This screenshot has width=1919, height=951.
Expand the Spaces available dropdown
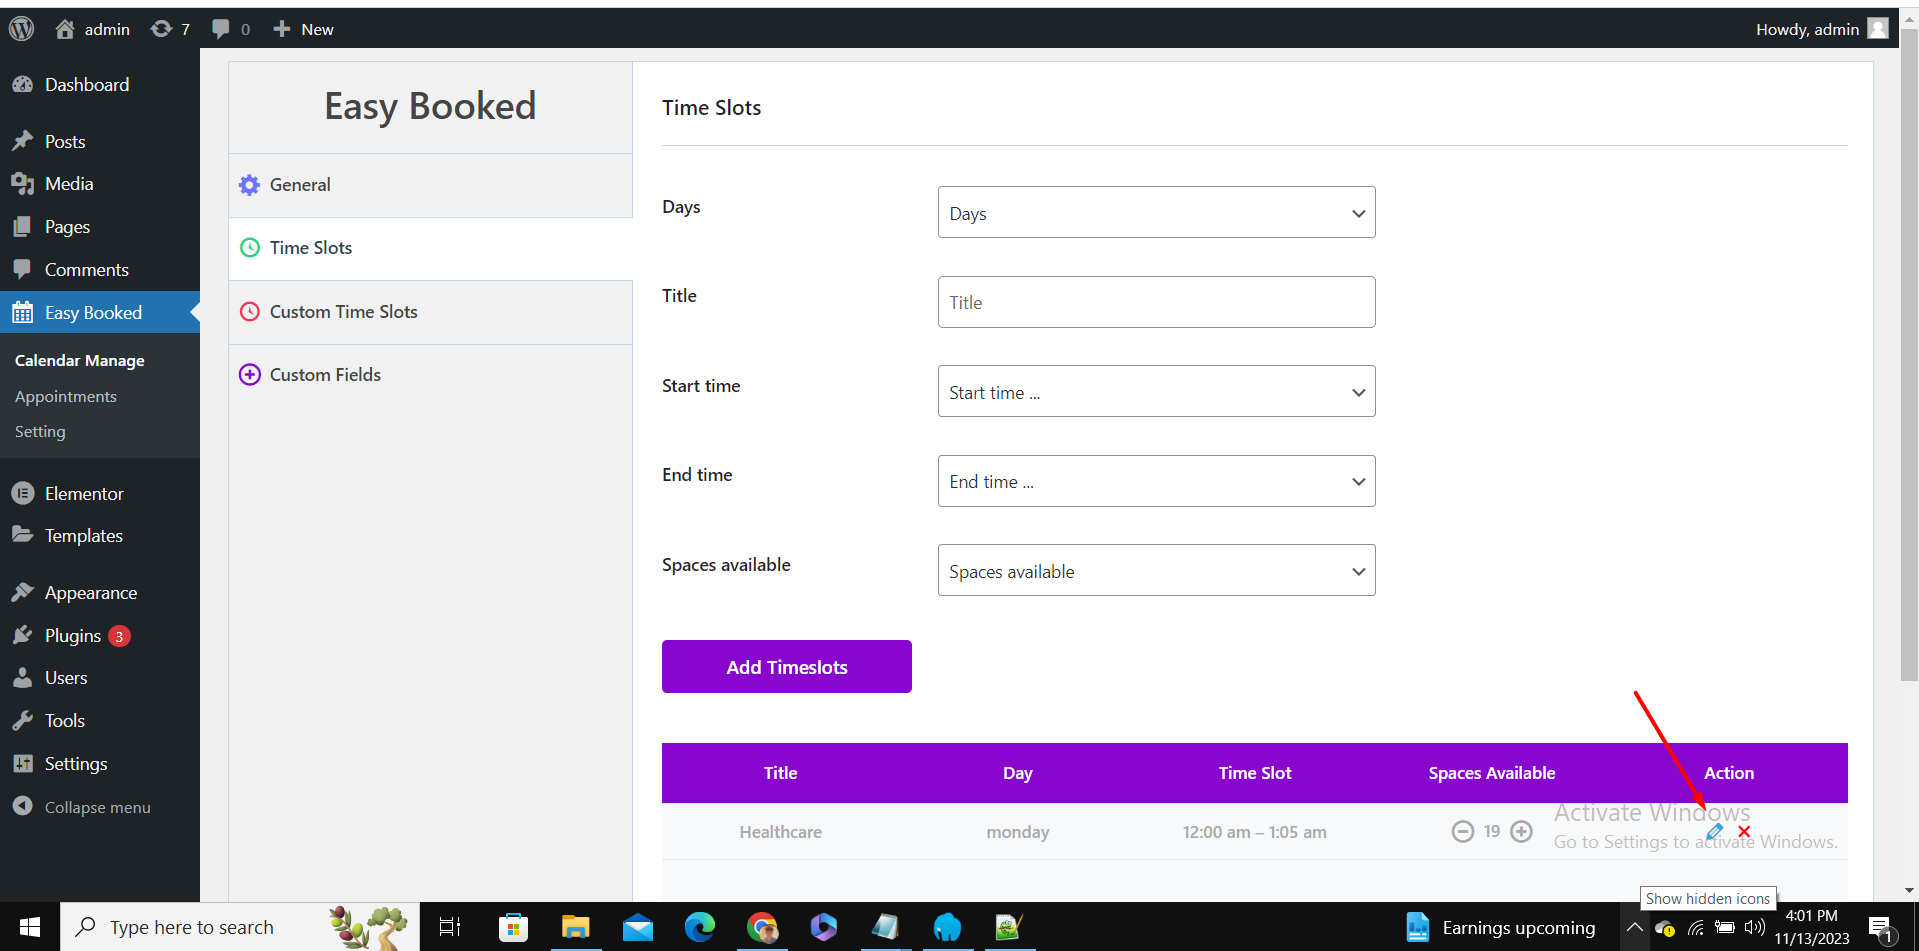[1156, 570]
